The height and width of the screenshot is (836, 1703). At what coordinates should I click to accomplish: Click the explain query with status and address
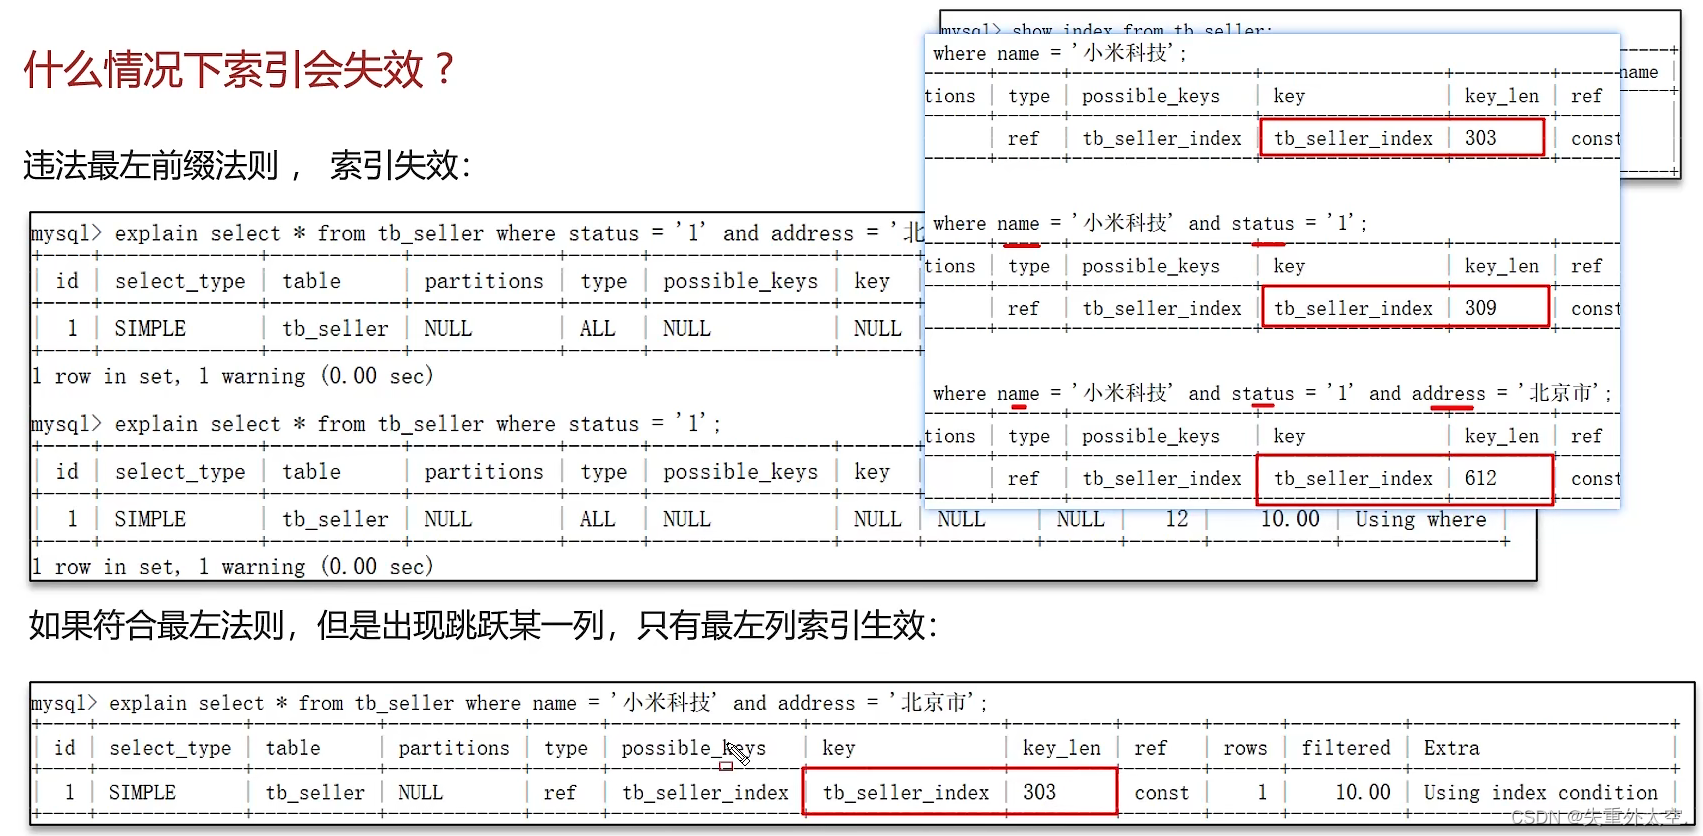pos(477,233)
